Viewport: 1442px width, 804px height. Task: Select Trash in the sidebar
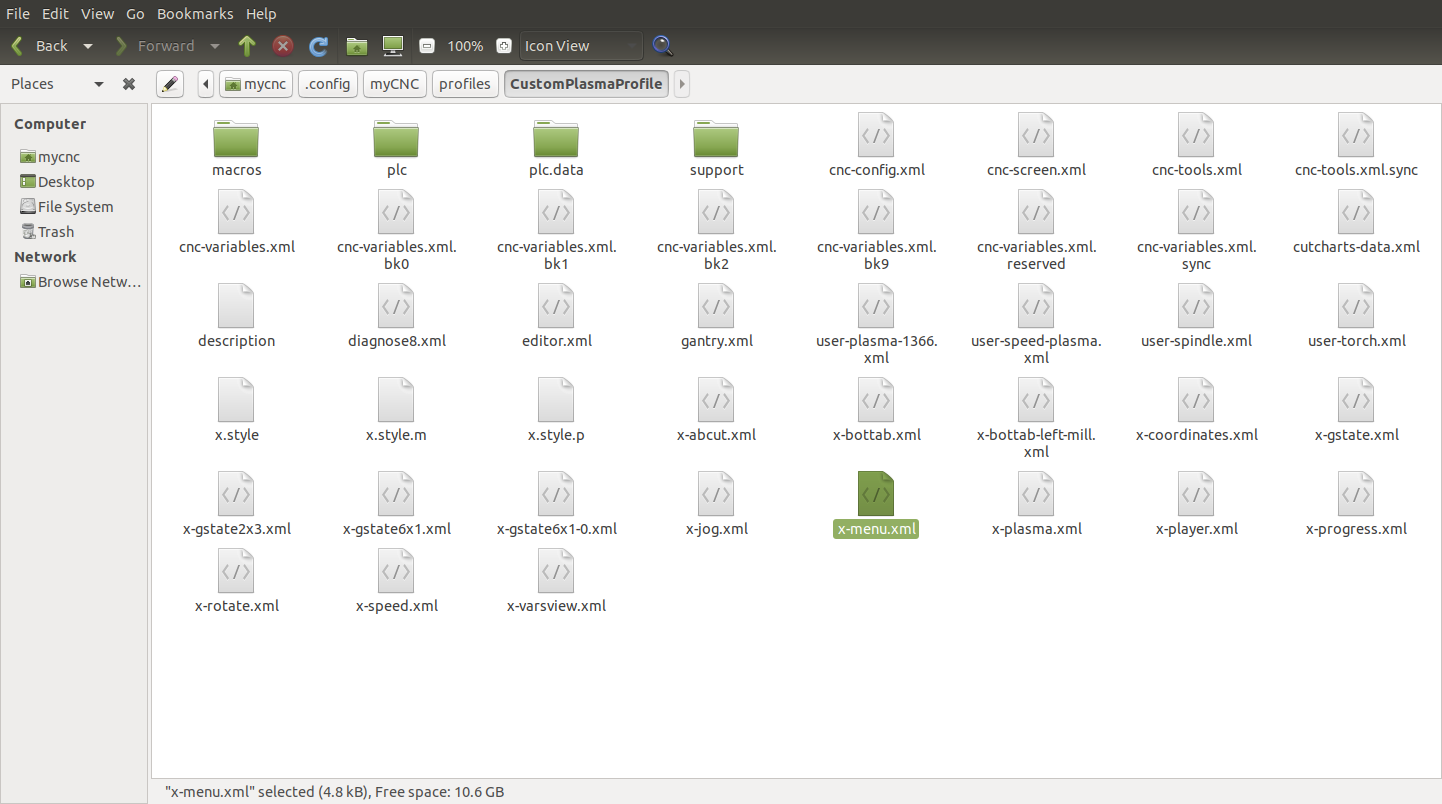(x=56, y=232)
